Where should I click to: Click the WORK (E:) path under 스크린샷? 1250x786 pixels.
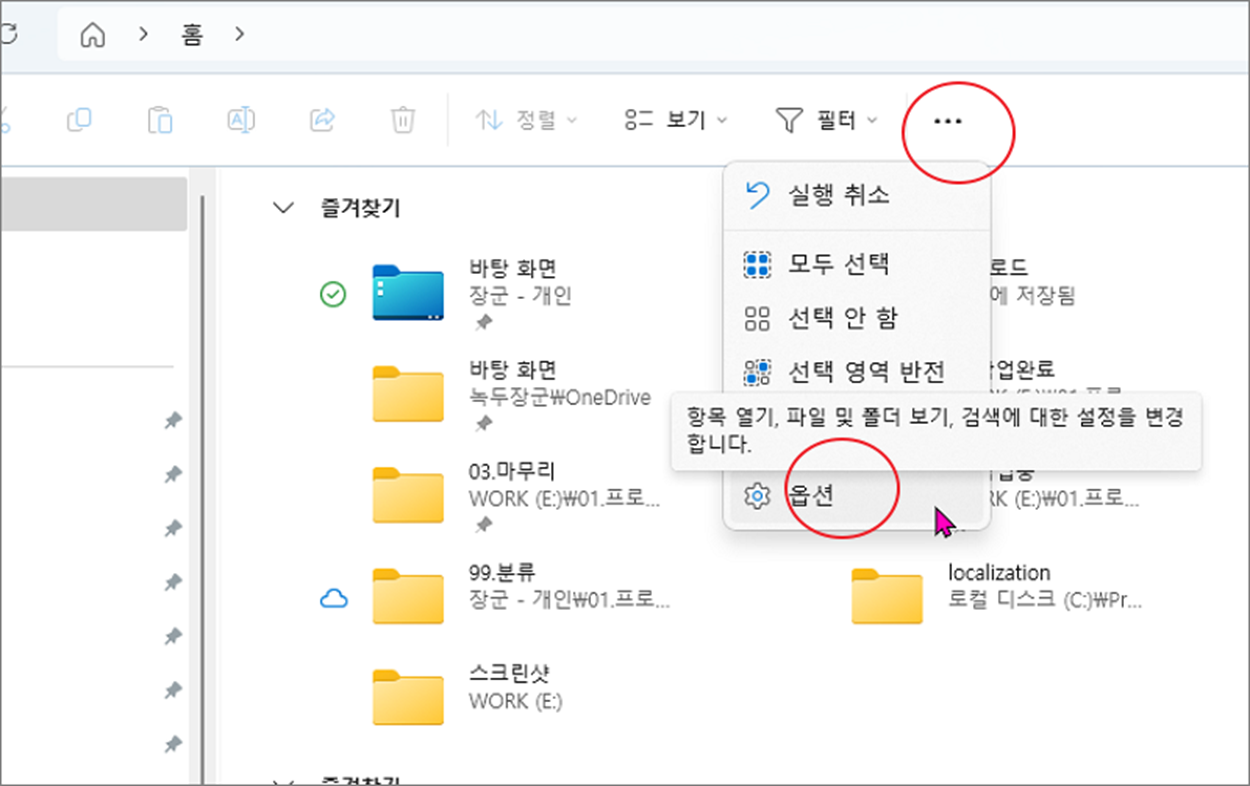click(x=516, y=701)
